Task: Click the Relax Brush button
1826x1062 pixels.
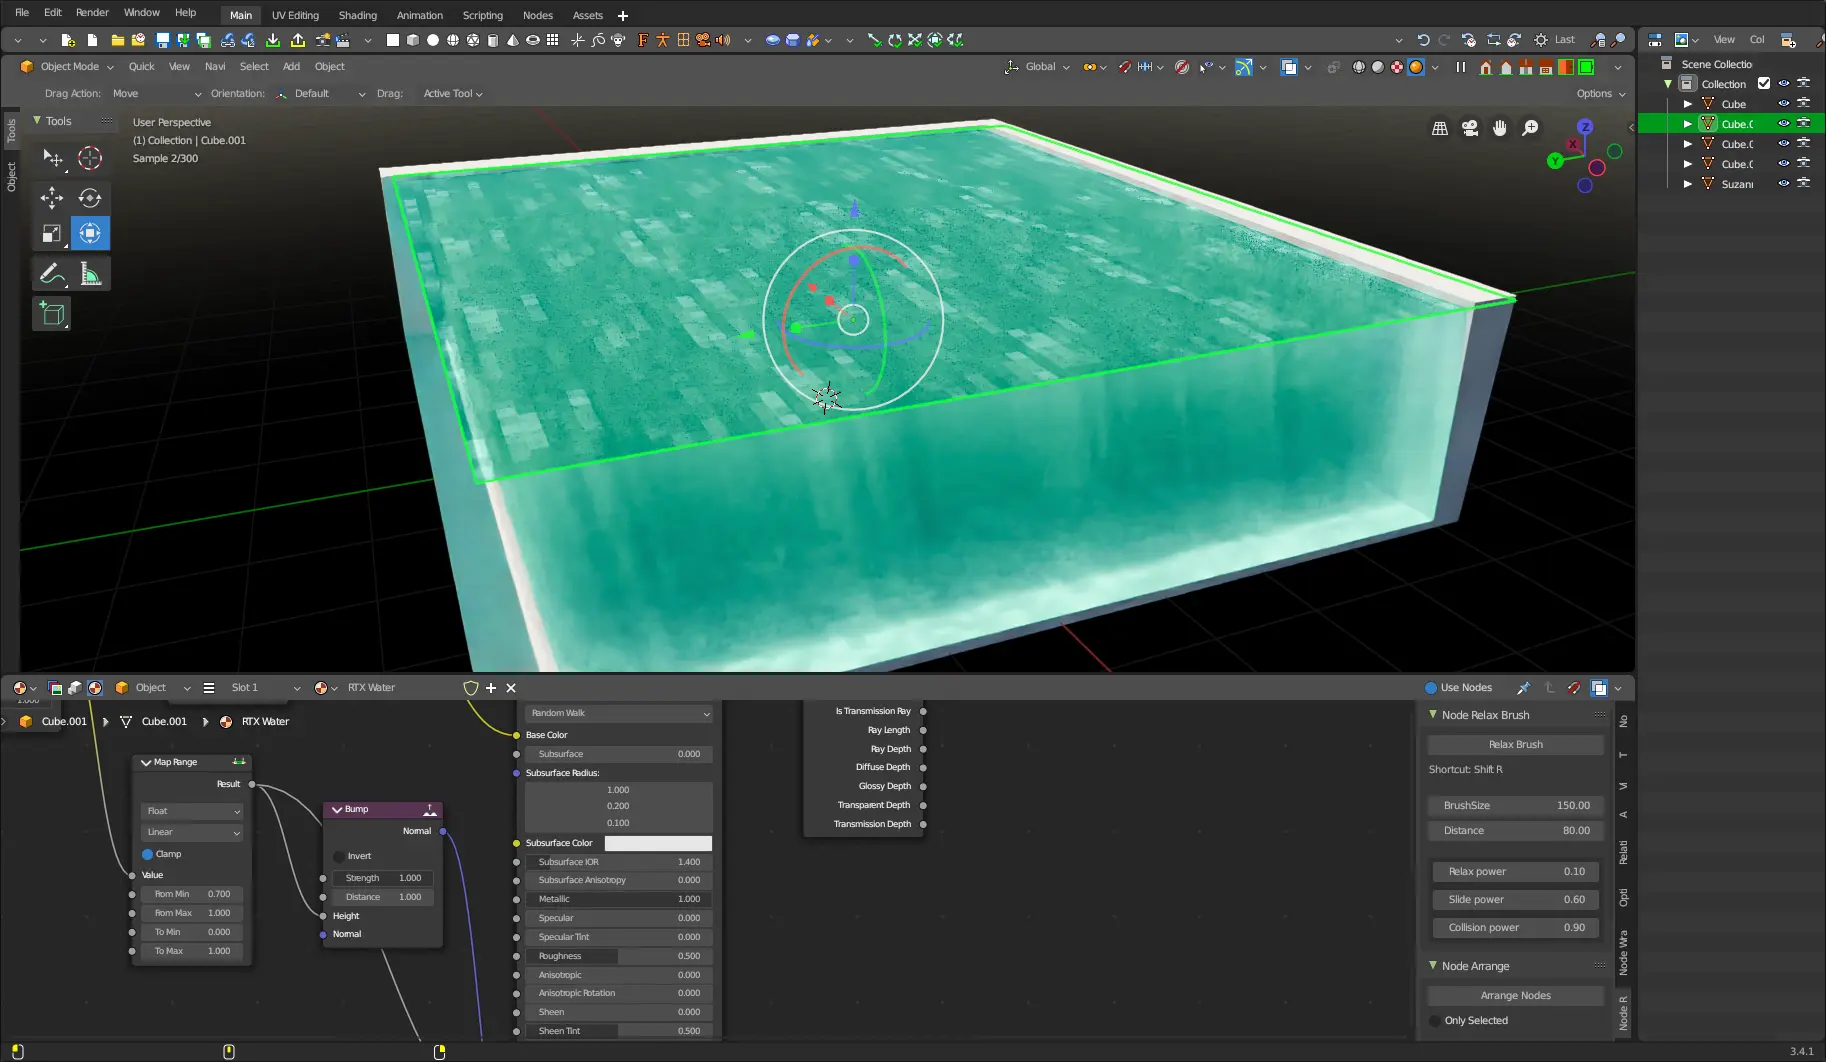Action: 1514,744
